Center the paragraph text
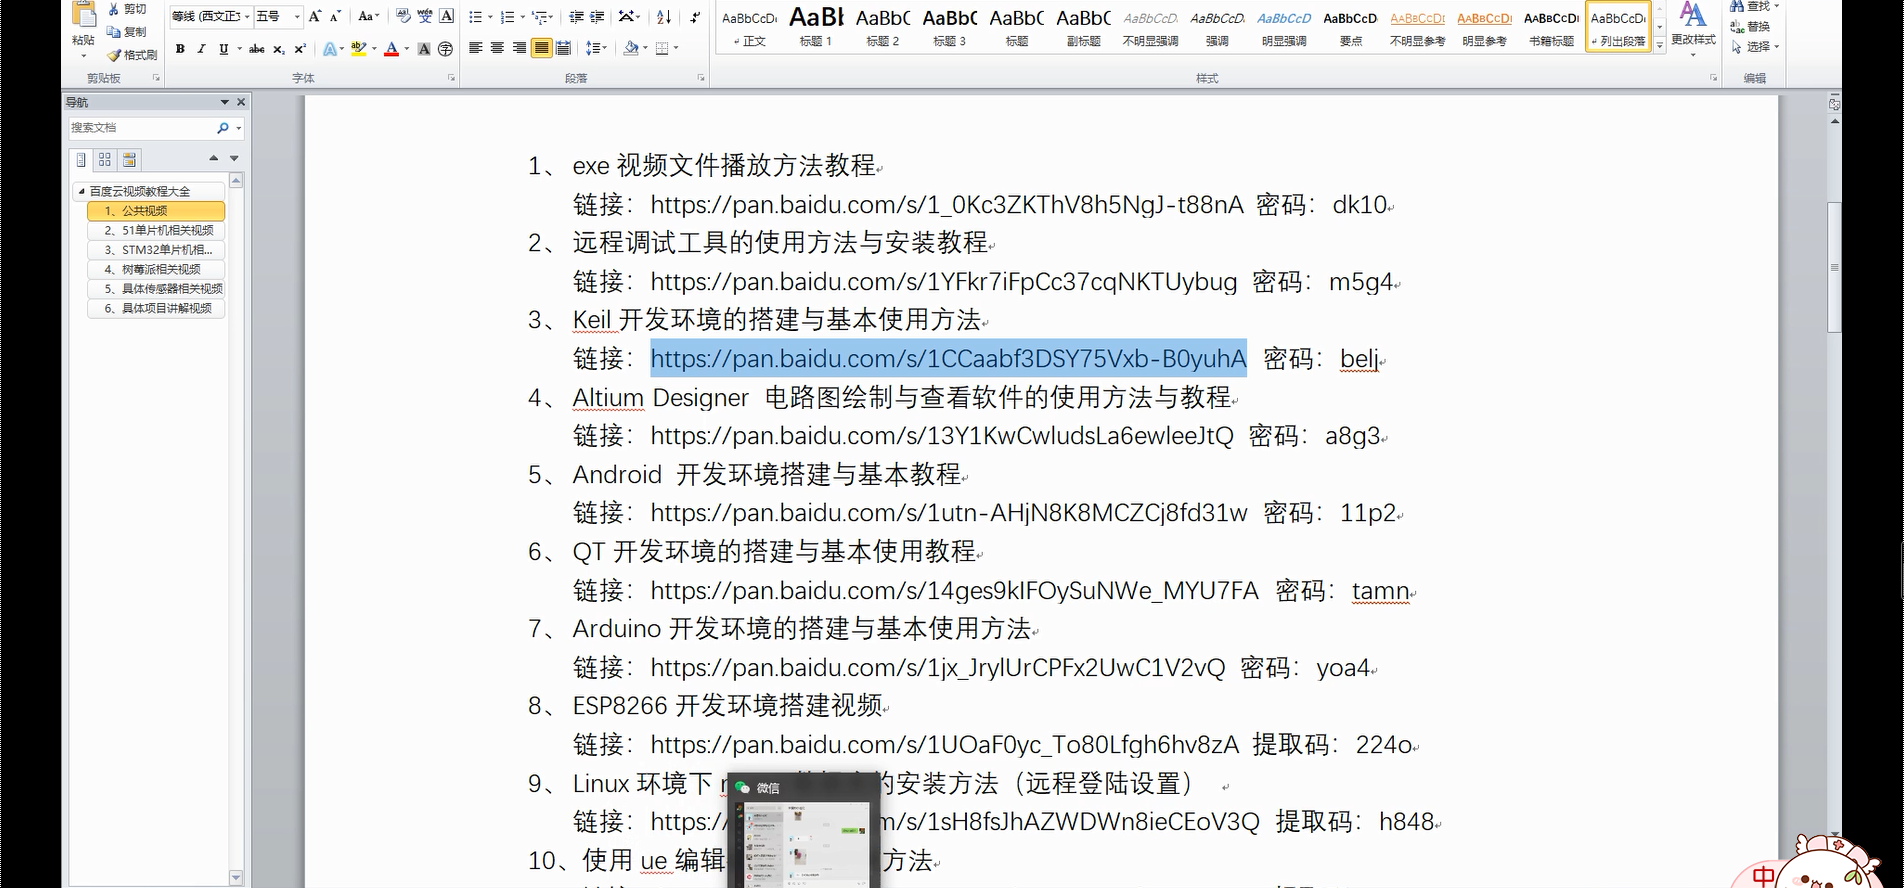Screen dimensions: 1904x888 coord(497,48)
